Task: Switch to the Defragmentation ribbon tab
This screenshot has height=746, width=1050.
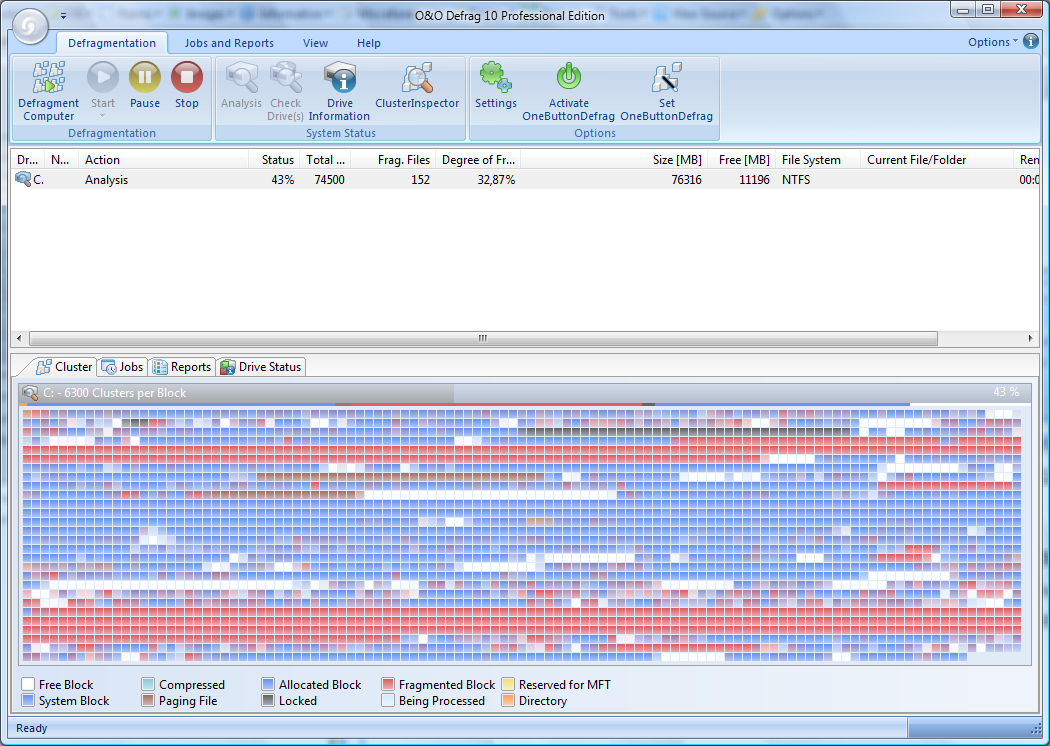Action: click(112, 43)
